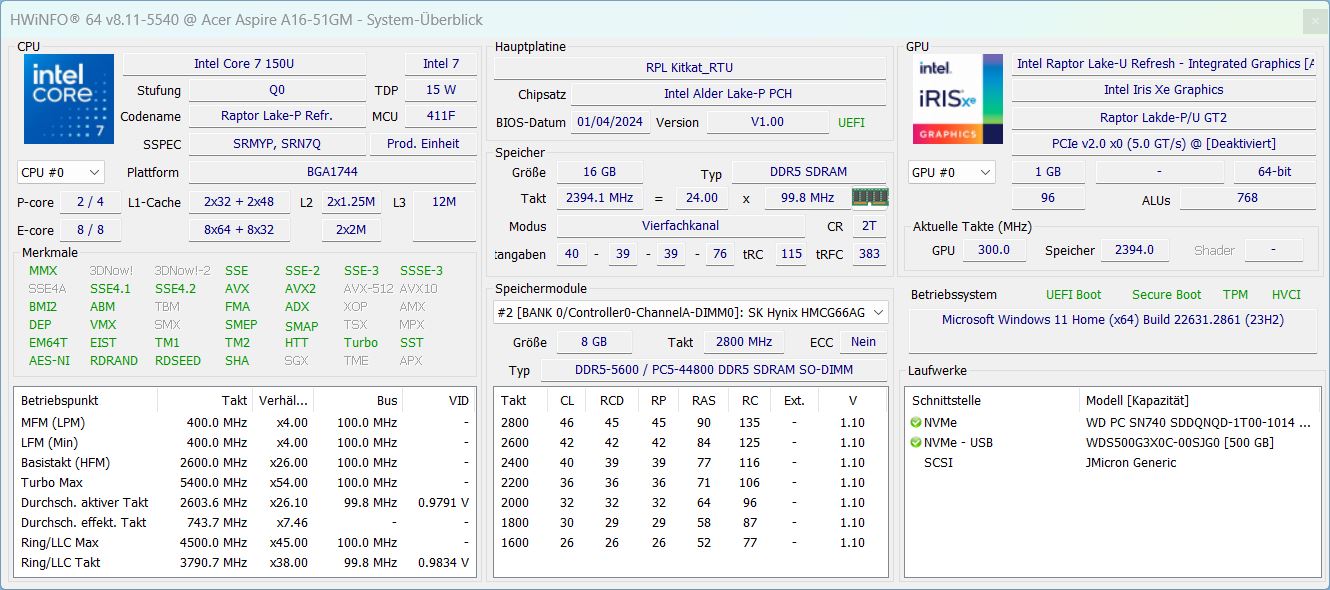Click the SRMYP, SRN7Q SSPEC field

click(277, 143)
